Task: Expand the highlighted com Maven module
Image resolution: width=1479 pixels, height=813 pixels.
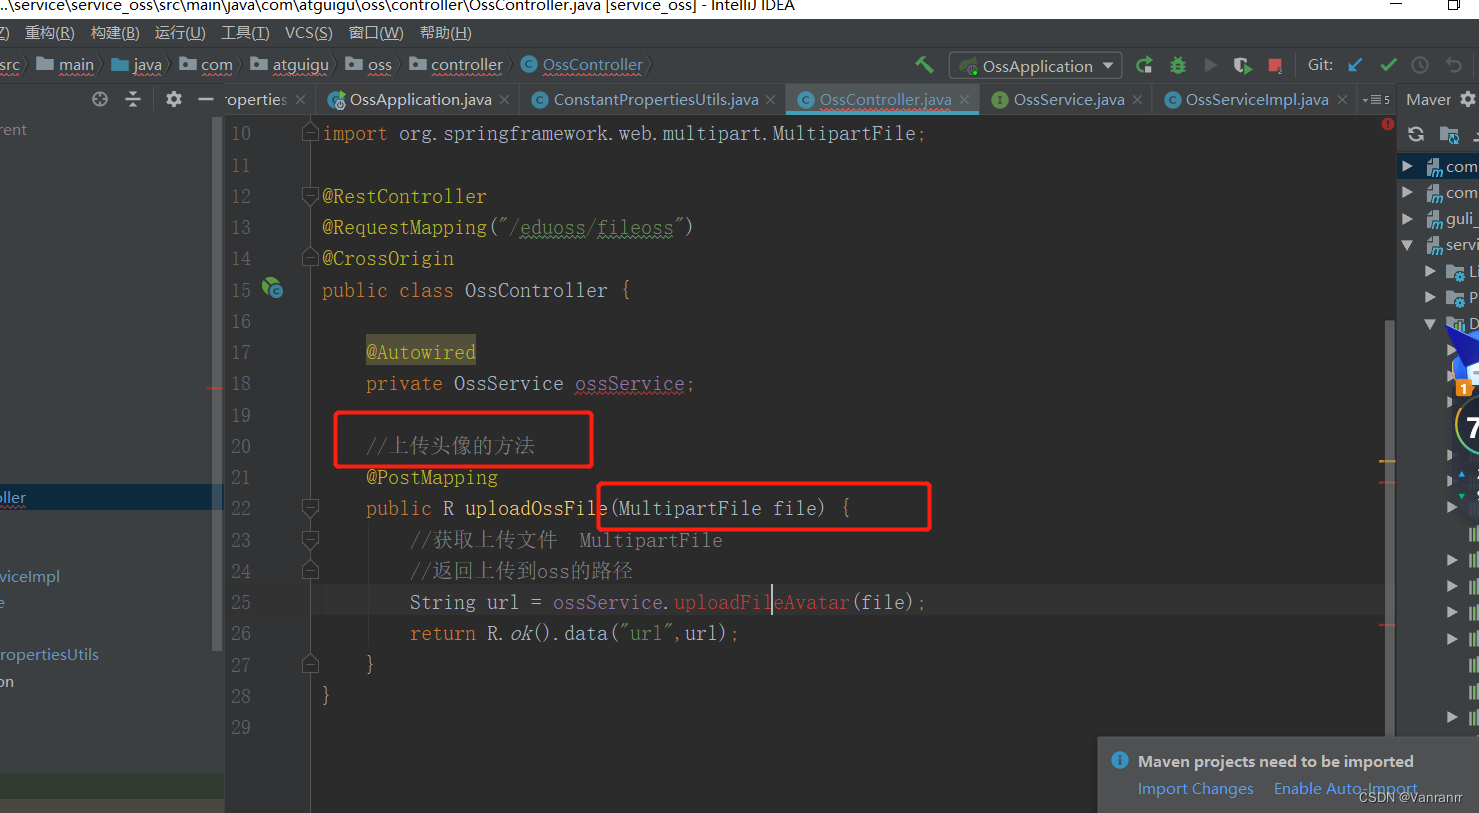Action: pyautogui.click(x=1407, y=166)
